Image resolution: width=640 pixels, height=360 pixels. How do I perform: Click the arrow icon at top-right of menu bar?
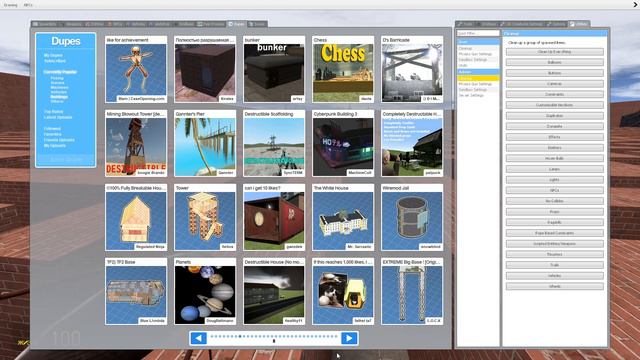click(636, 4)
